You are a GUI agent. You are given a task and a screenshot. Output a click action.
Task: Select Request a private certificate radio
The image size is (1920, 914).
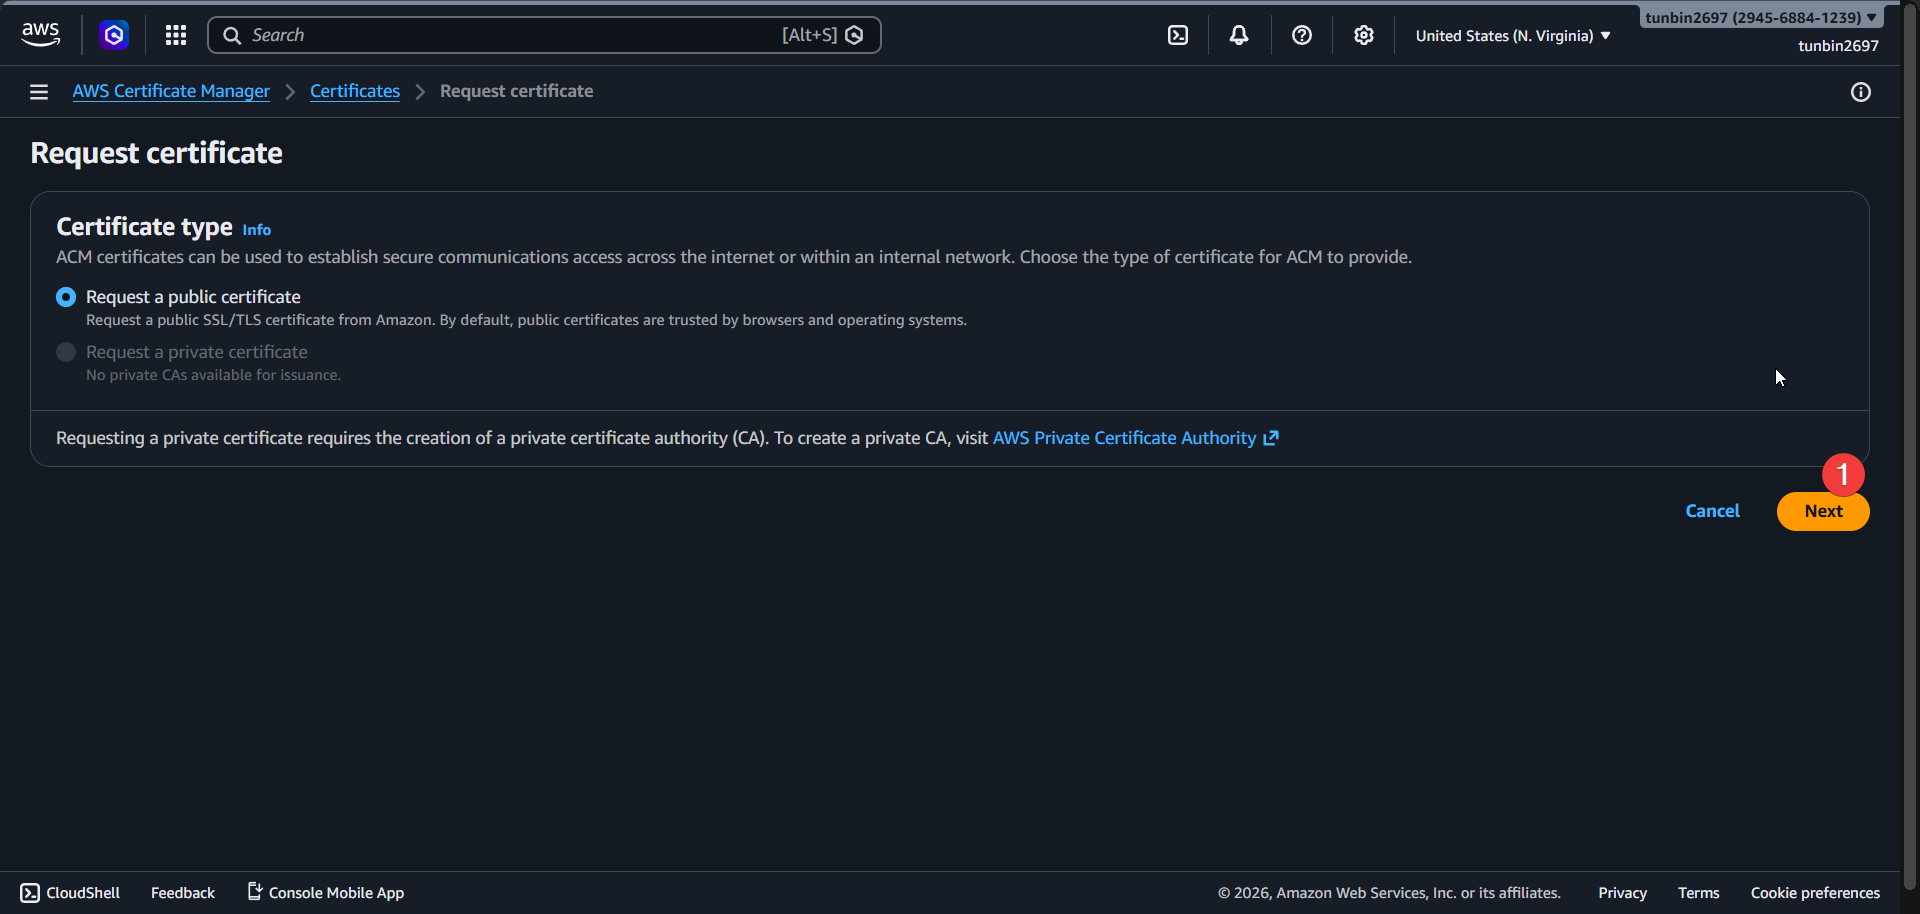66,352
